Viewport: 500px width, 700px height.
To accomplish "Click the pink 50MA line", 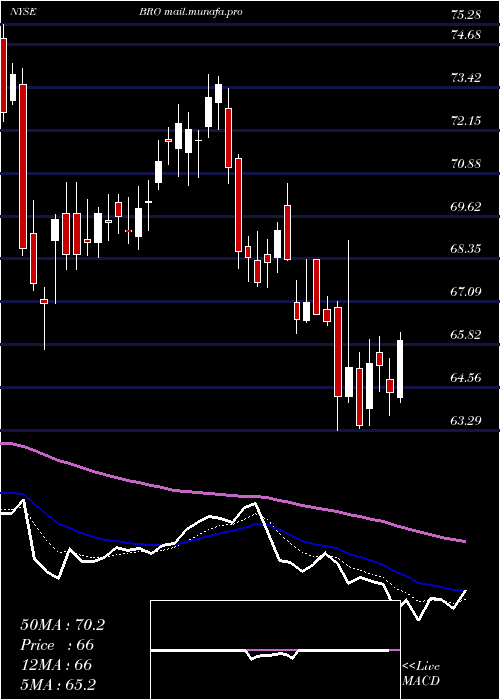I will [233, 496].
